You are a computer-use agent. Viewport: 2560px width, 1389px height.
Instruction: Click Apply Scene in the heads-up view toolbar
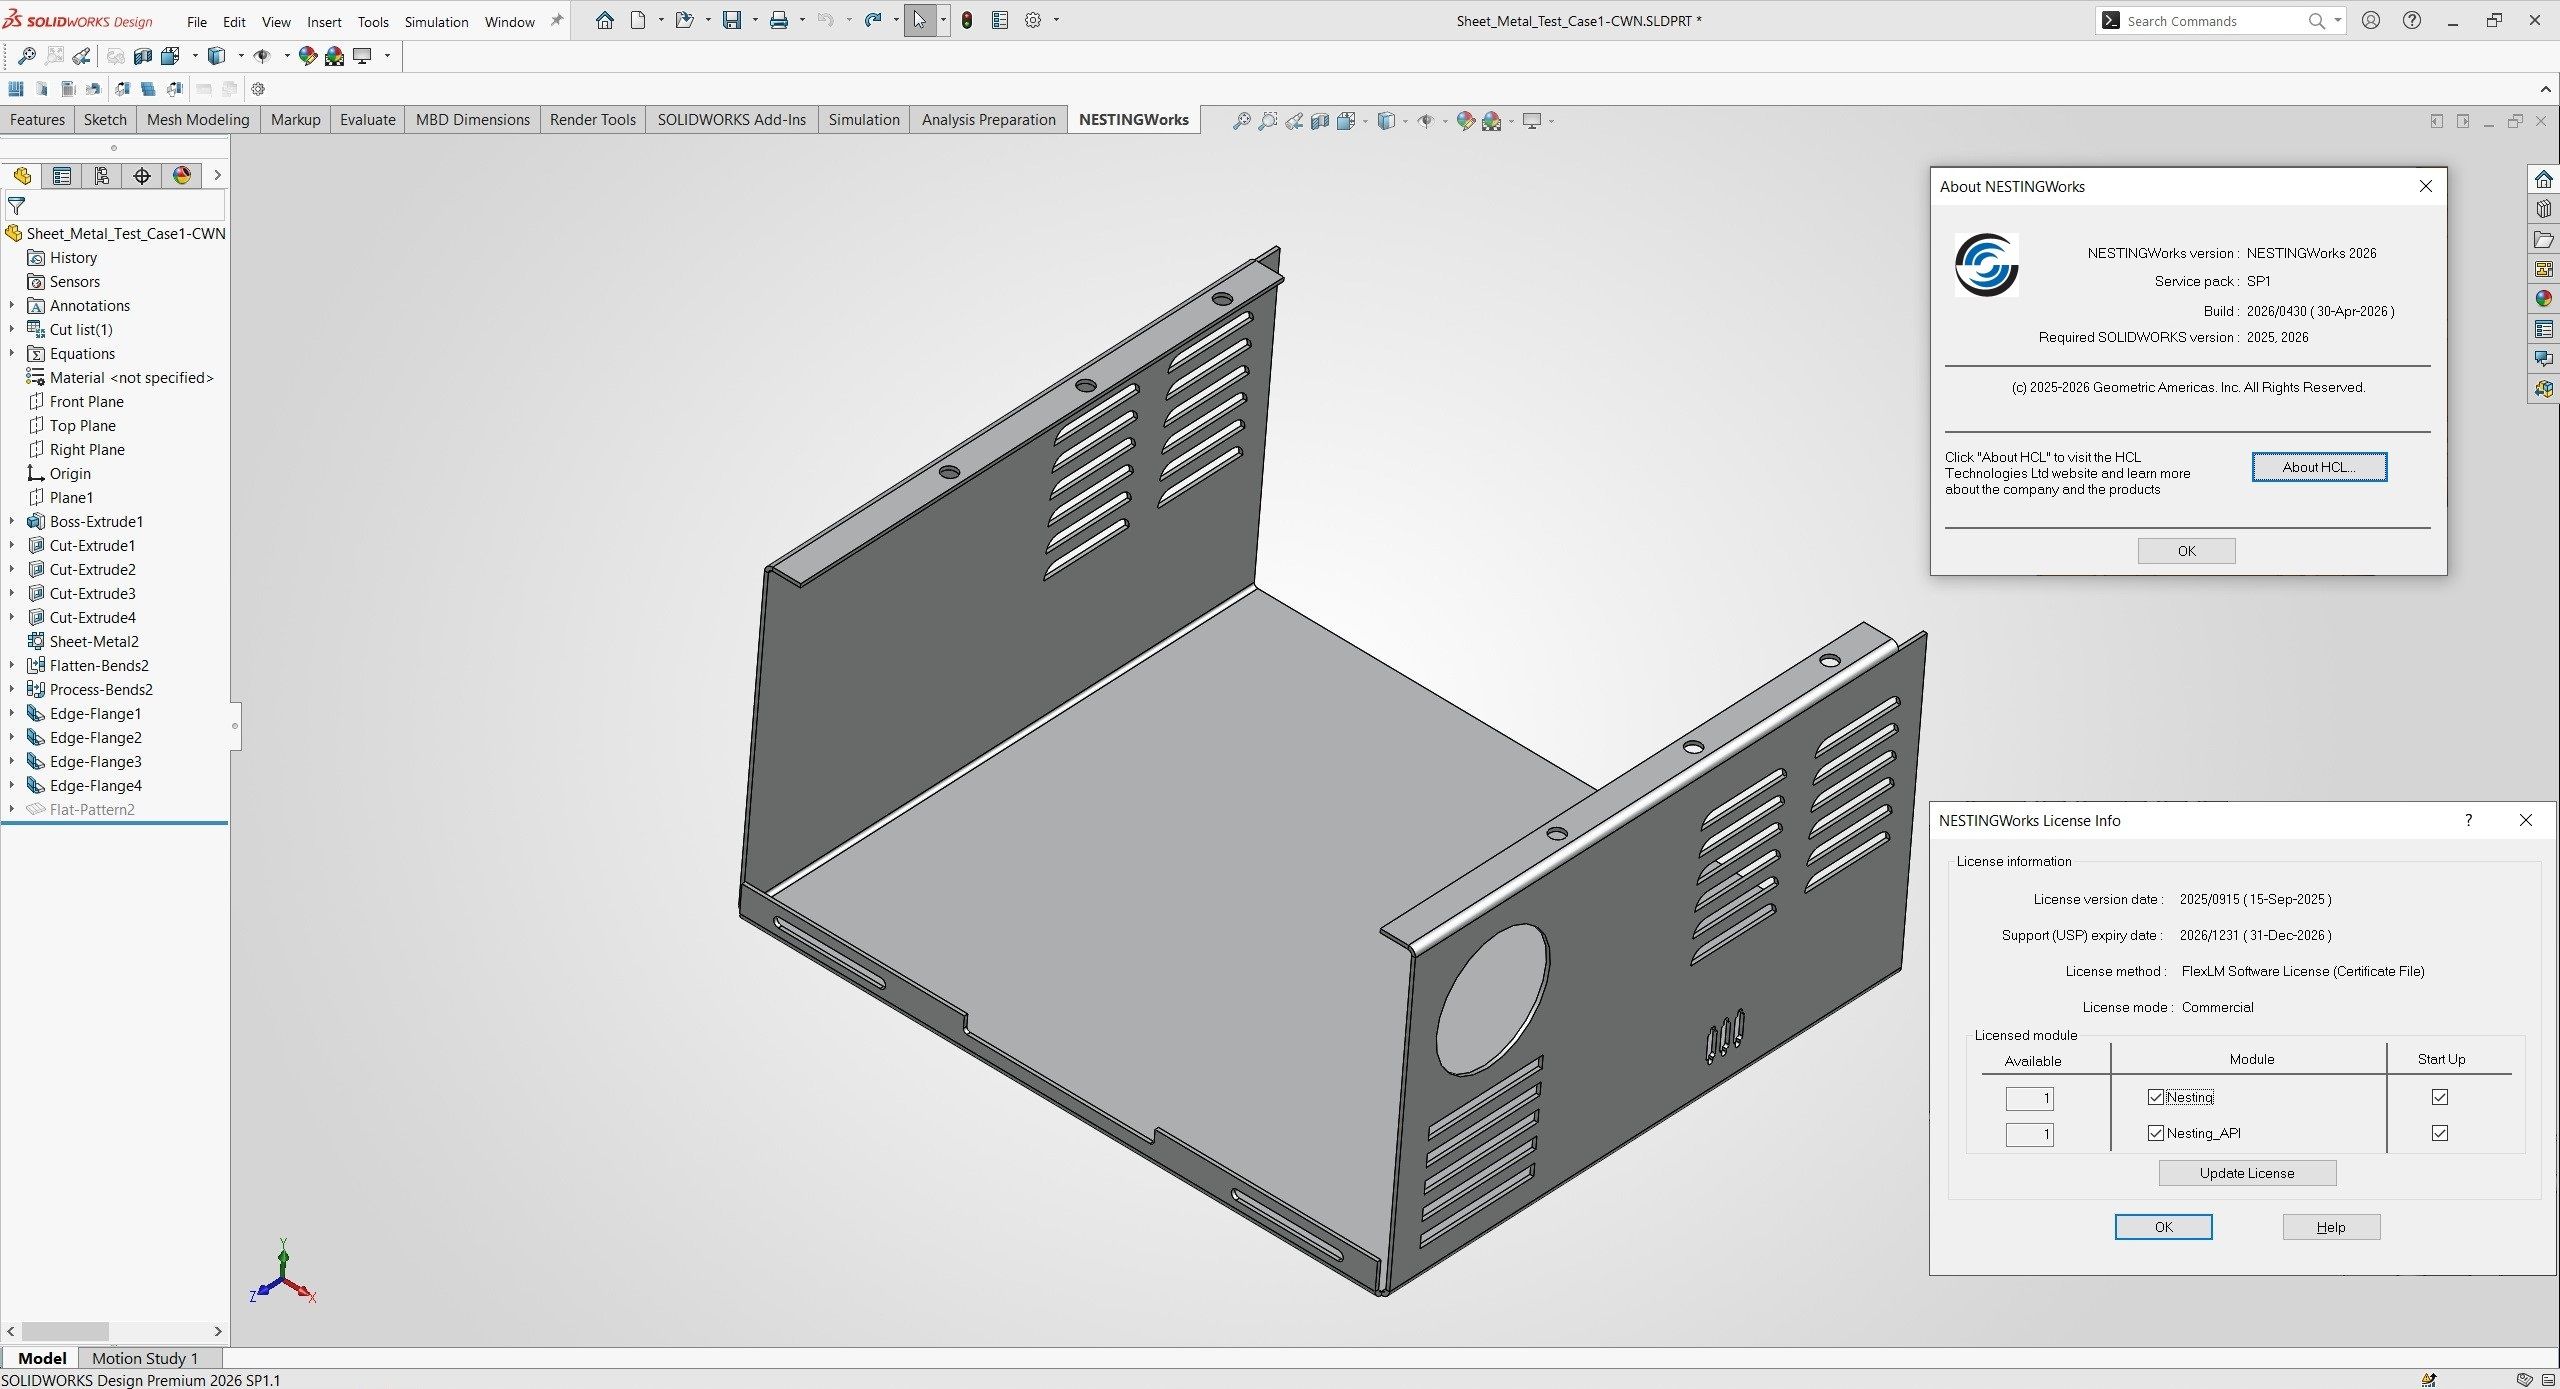point(1492,121)
